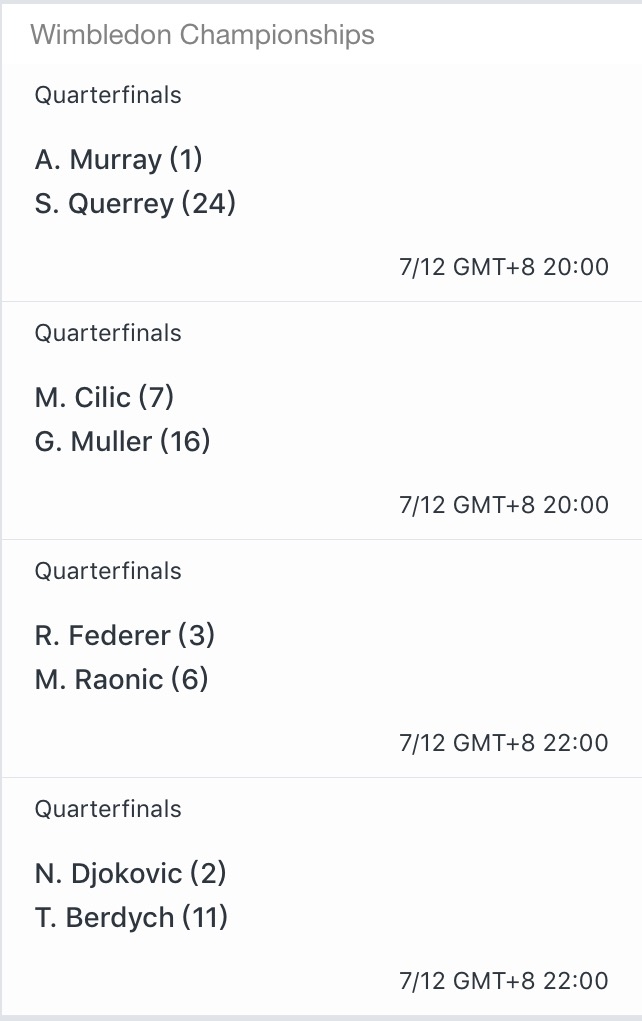
Task: Select player N. Djokovic (2)
Action: tap(130, 874)
